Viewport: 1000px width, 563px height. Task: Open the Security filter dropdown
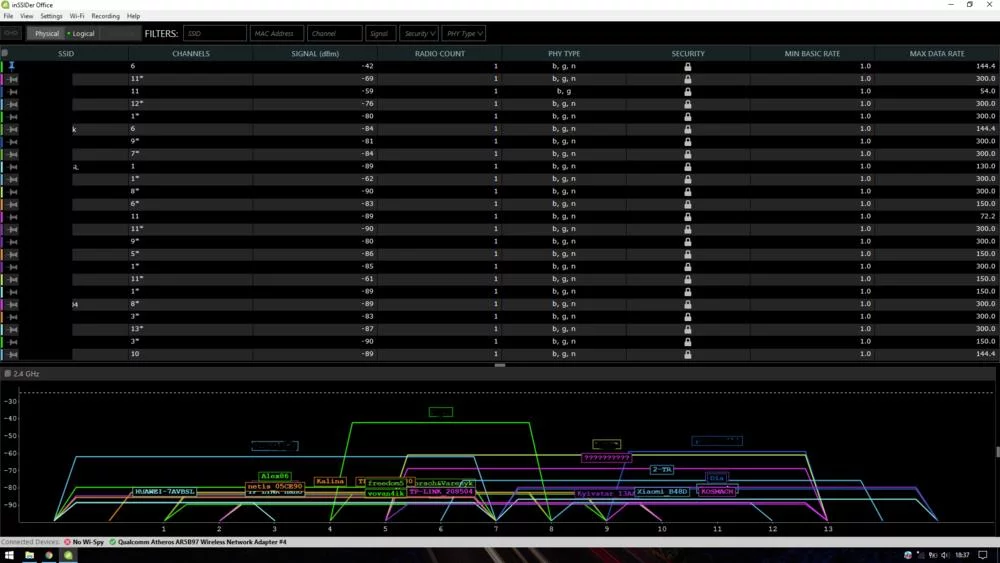pyautogui.click(x=419, y=33)
